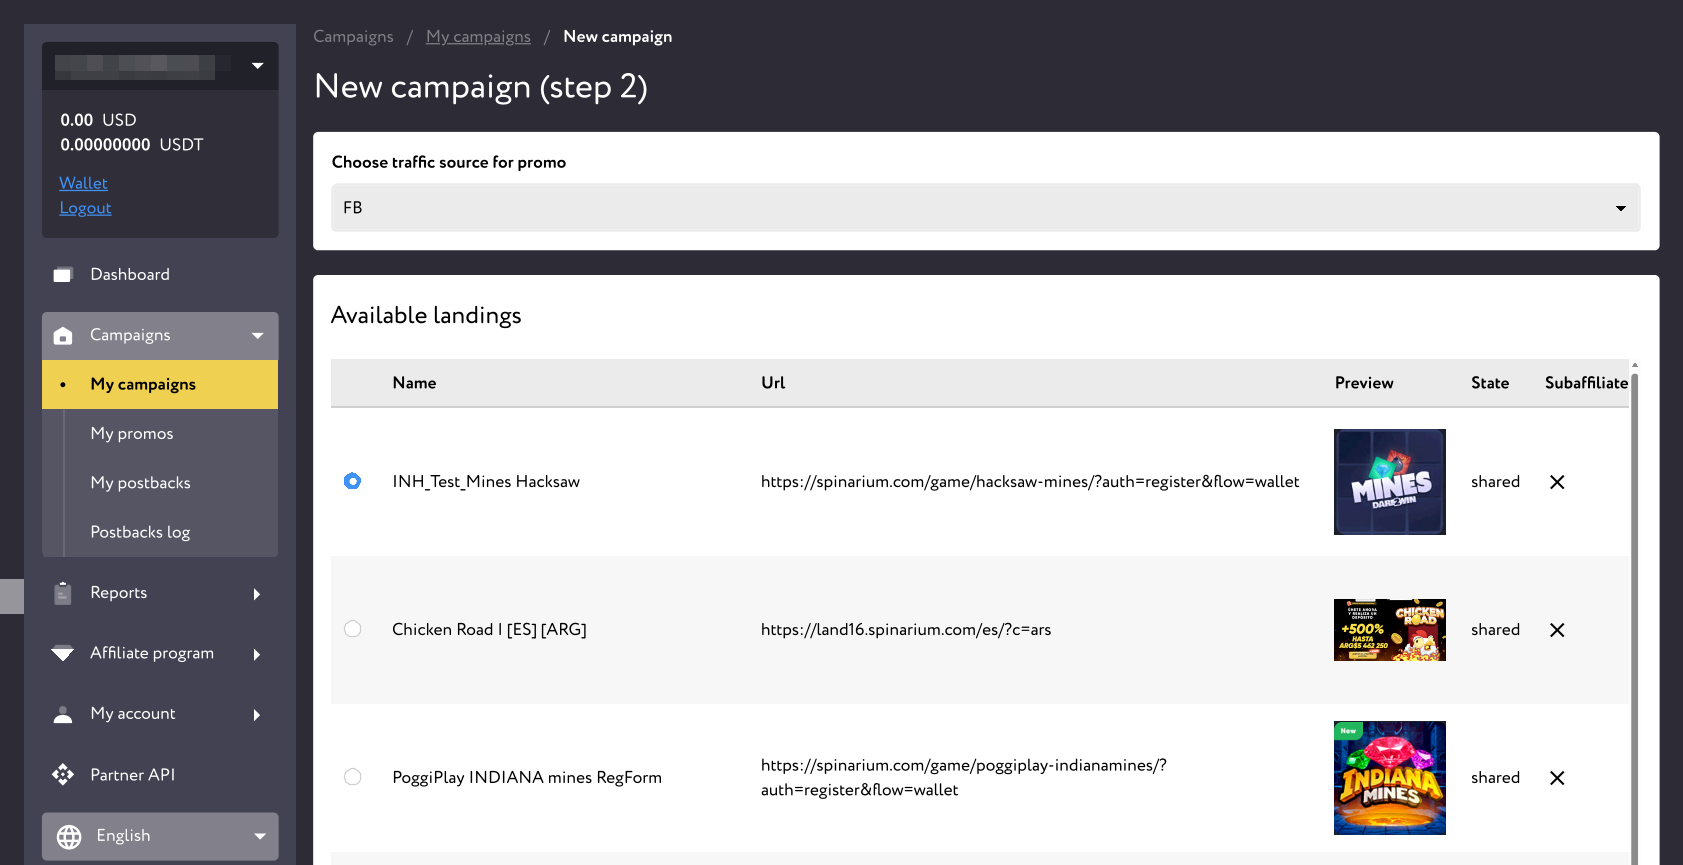This screenshot has height=865, width=1683.
Task: Click the Wallet link
Action: (x=83, y=183)
